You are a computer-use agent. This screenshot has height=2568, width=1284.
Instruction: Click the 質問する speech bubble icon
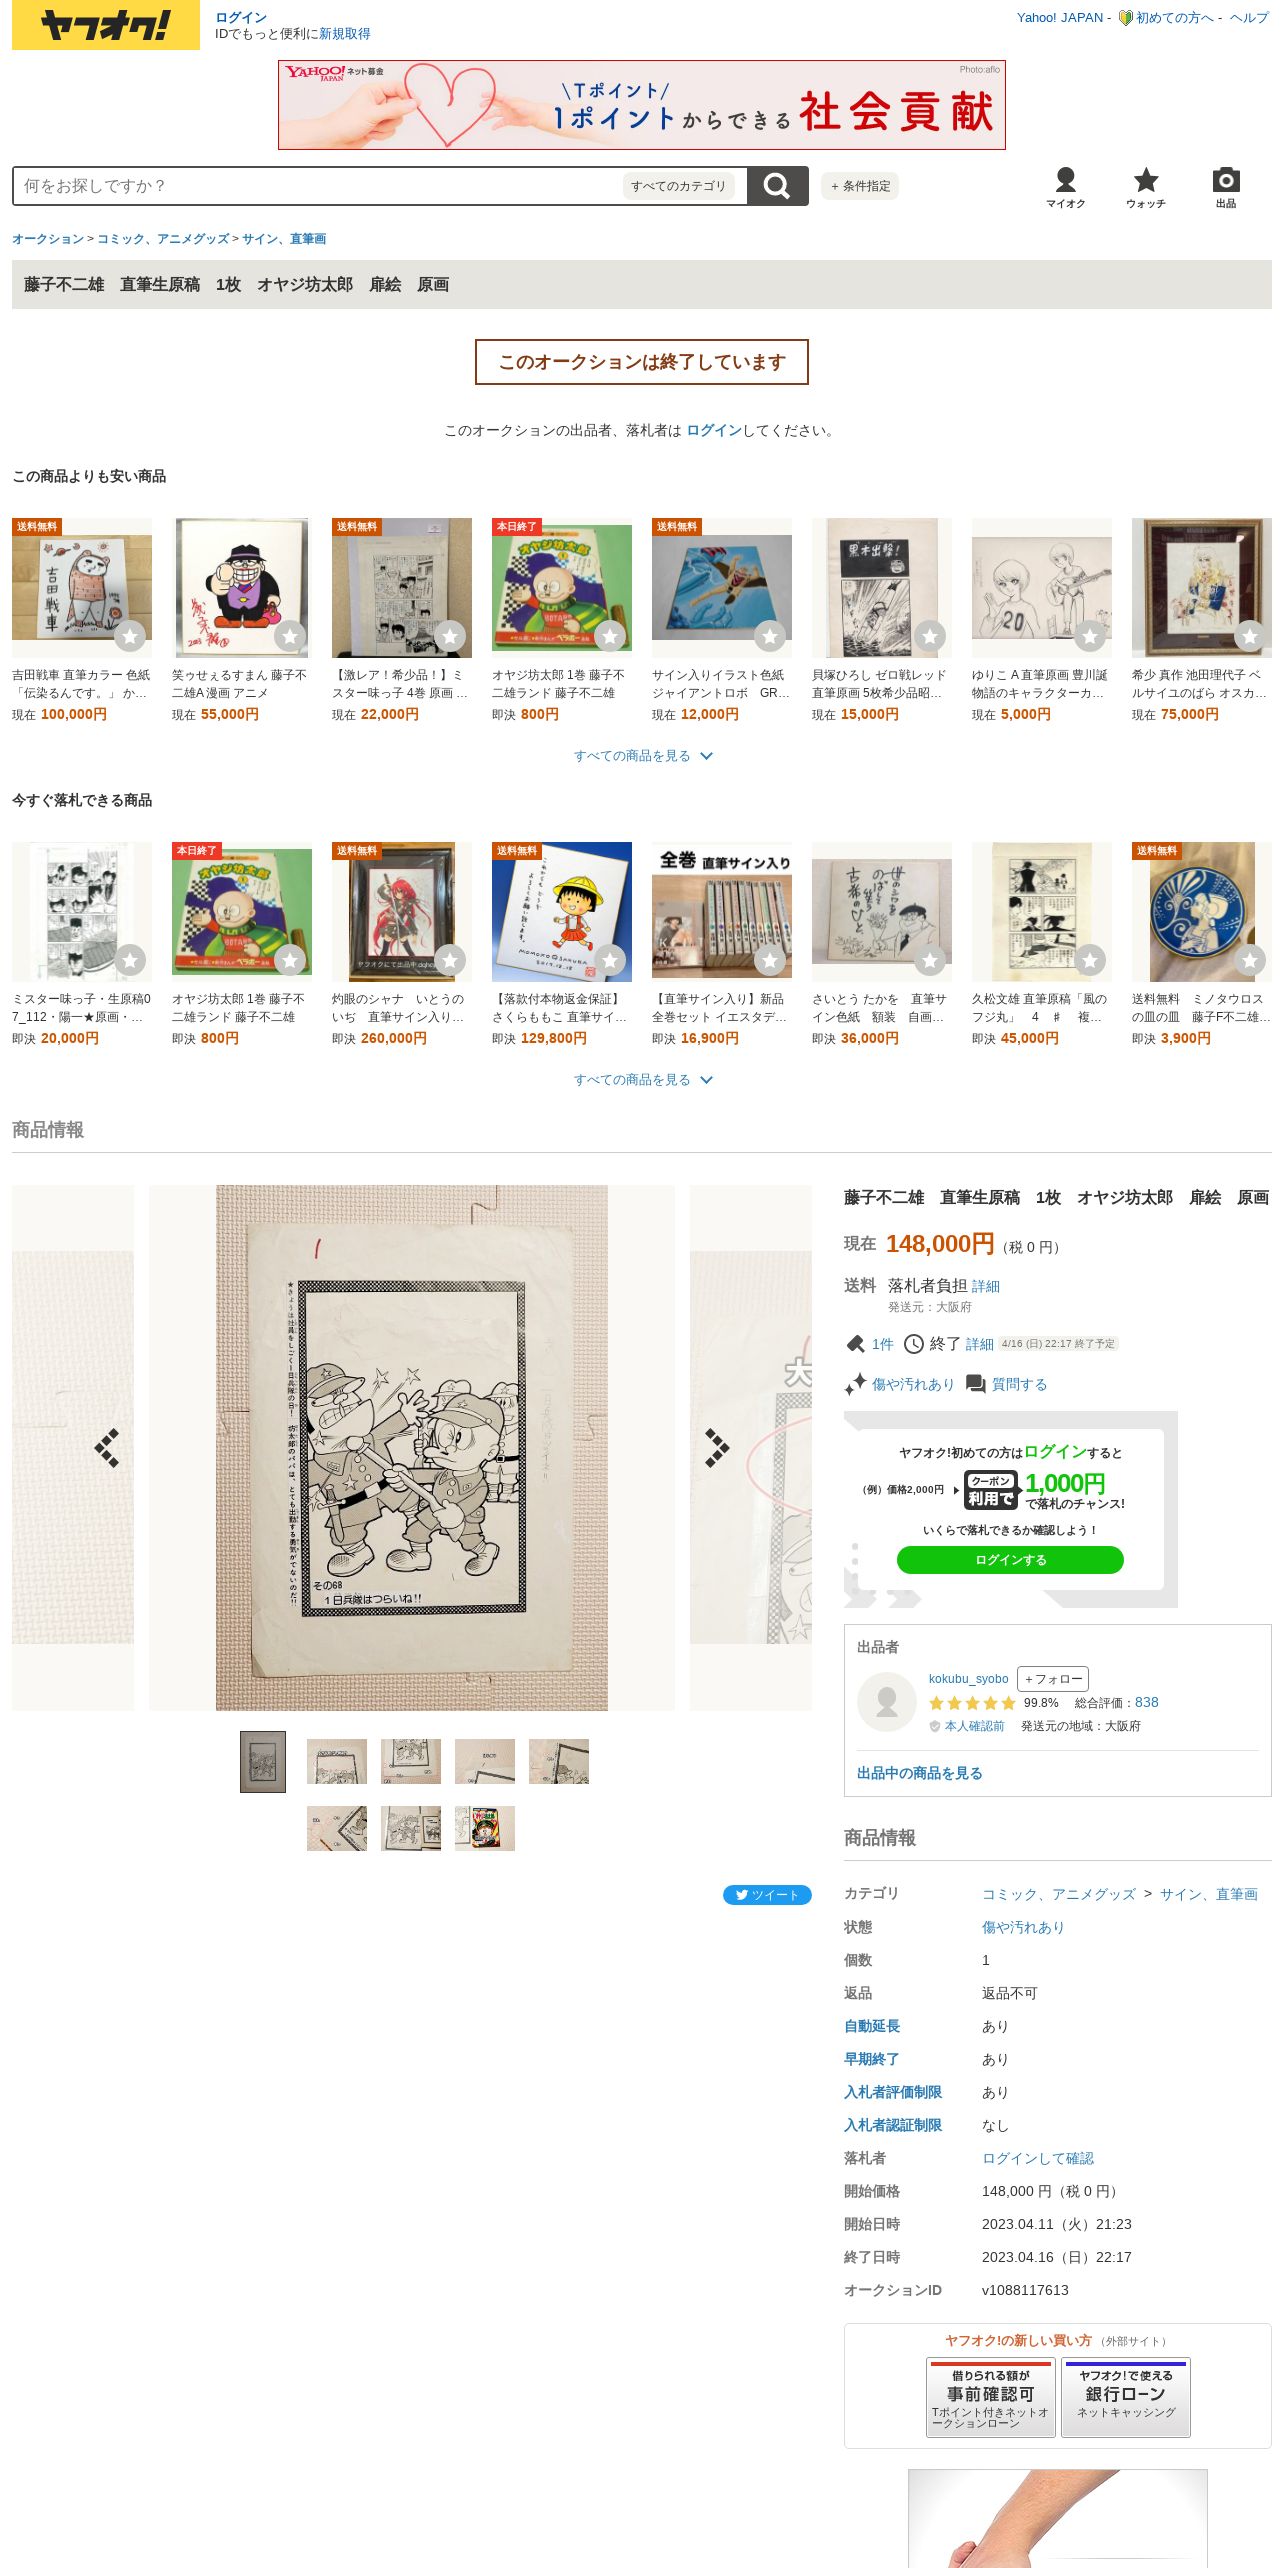pyautogui.click(x=976, y=1384)
